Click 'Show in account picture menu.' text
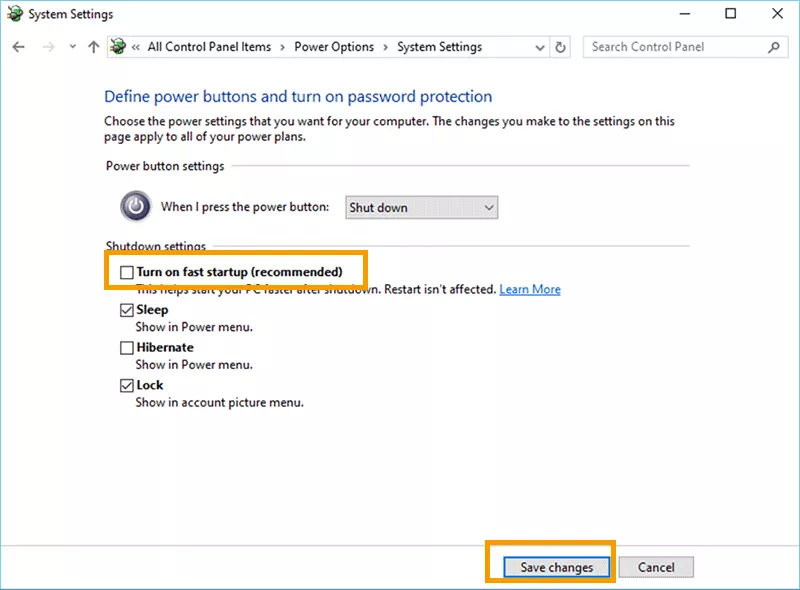The height and width of the screenshot is (590, 800). [219, 403]
